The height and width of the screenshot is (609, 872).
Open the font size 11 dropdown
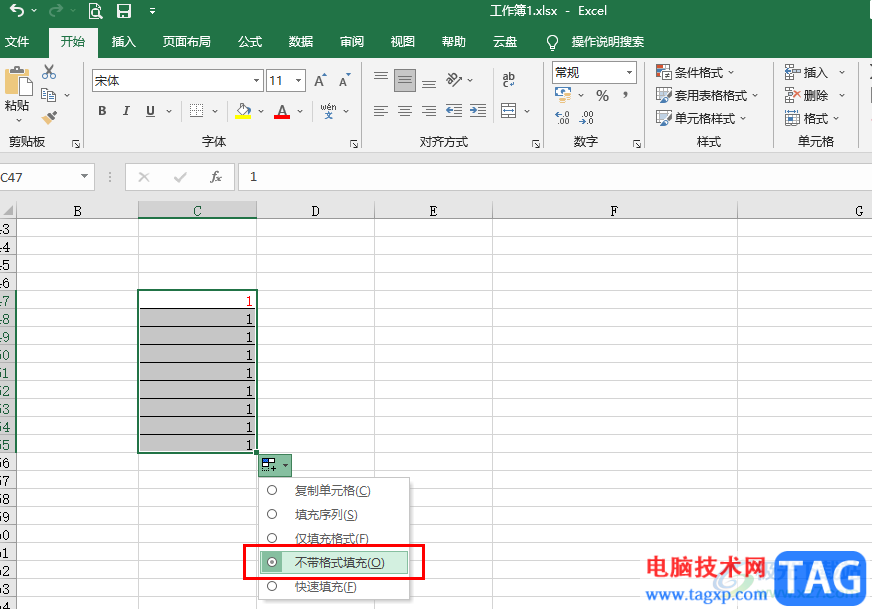[x=299, y=81]
